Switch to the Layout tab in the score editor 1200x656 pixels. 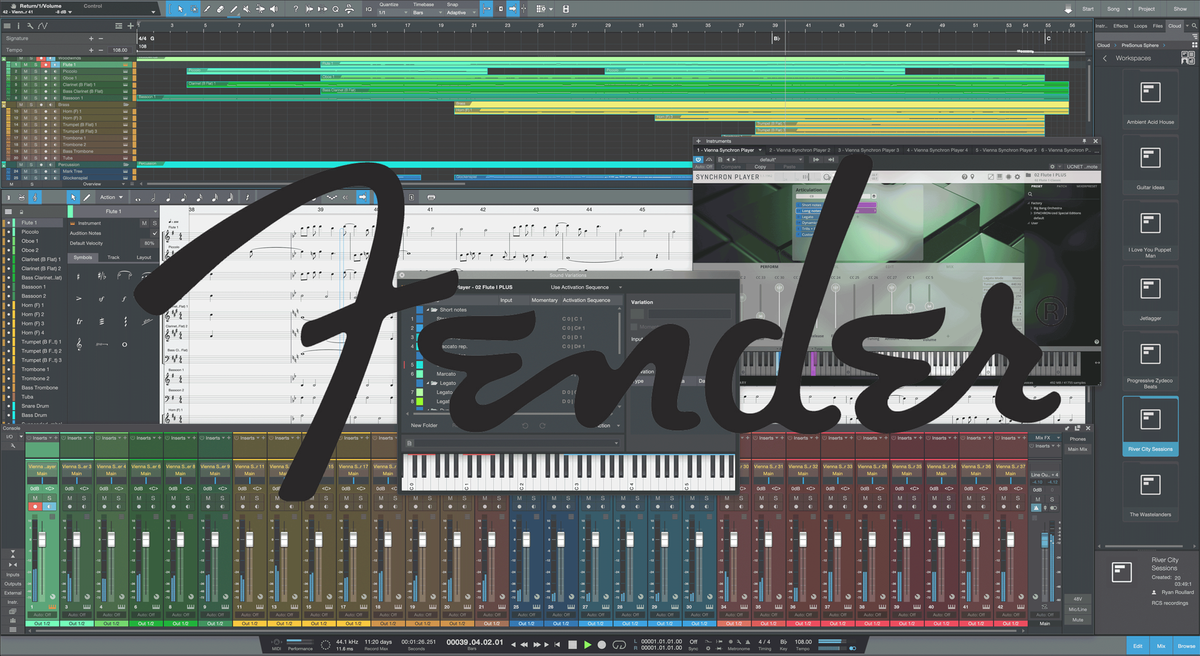coord(143,257)
